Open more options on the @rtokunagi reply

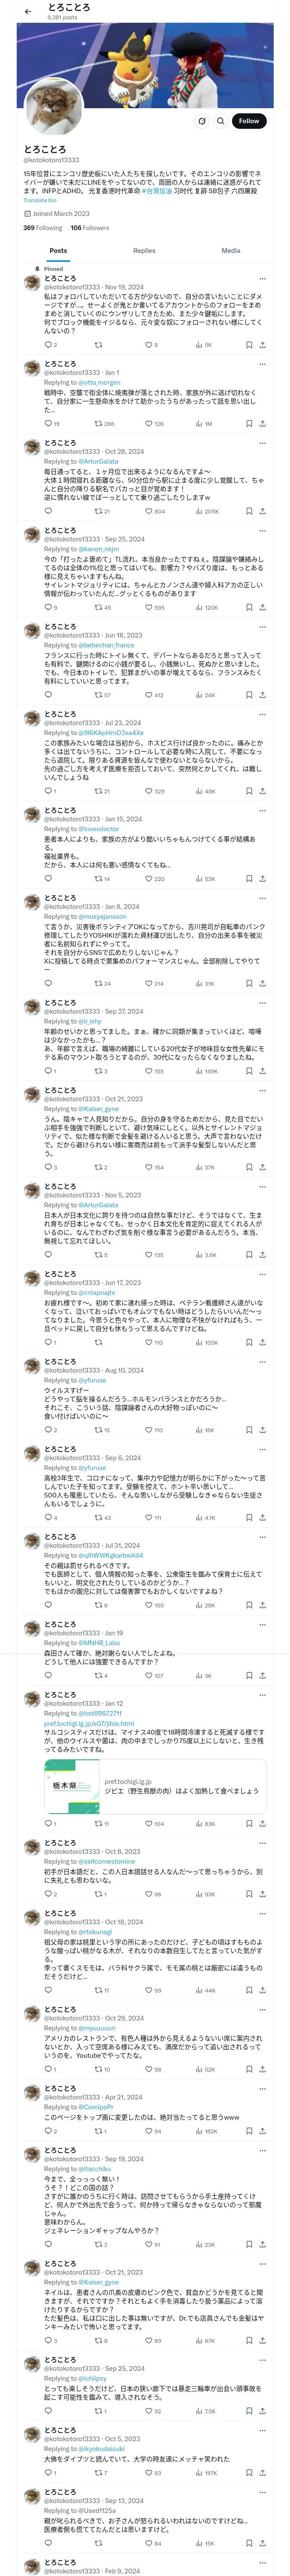click(x=263, y=1914)
